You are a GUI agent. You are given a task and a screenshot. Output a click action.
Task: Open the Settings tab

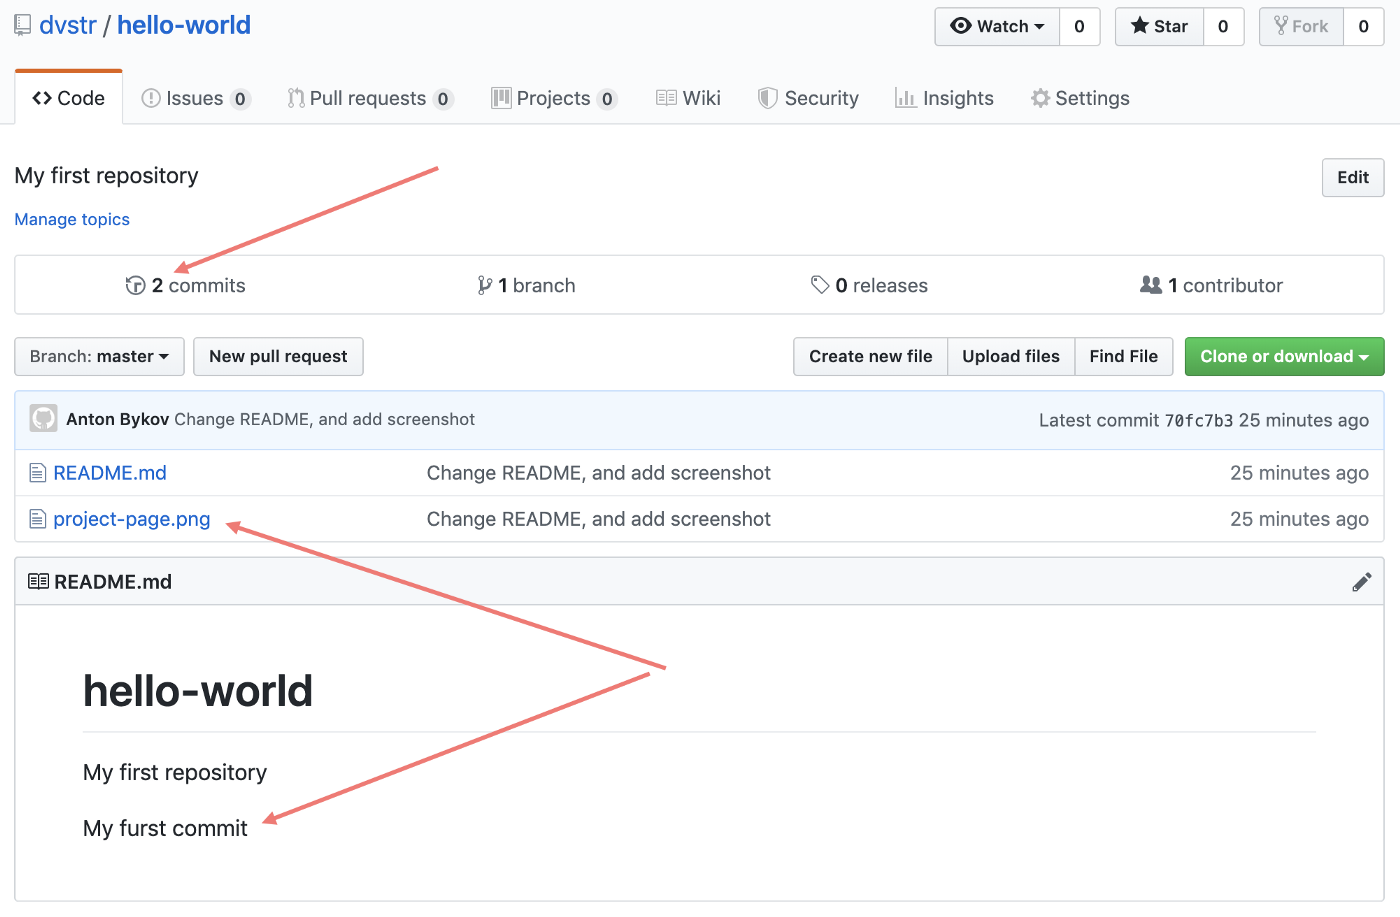(x=1080, y=98)
